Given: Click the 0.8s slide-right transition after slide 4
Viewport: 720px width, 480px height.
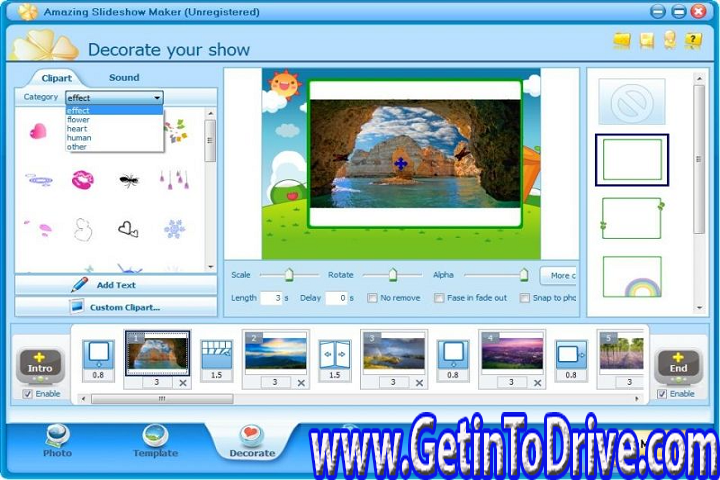Looking at the screenshot, I should click(571, 355).
